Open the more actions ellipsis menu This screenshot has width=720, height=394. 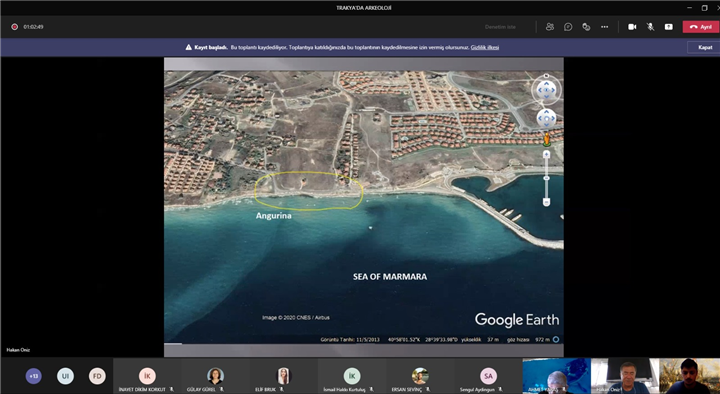(x=604, y=27)
